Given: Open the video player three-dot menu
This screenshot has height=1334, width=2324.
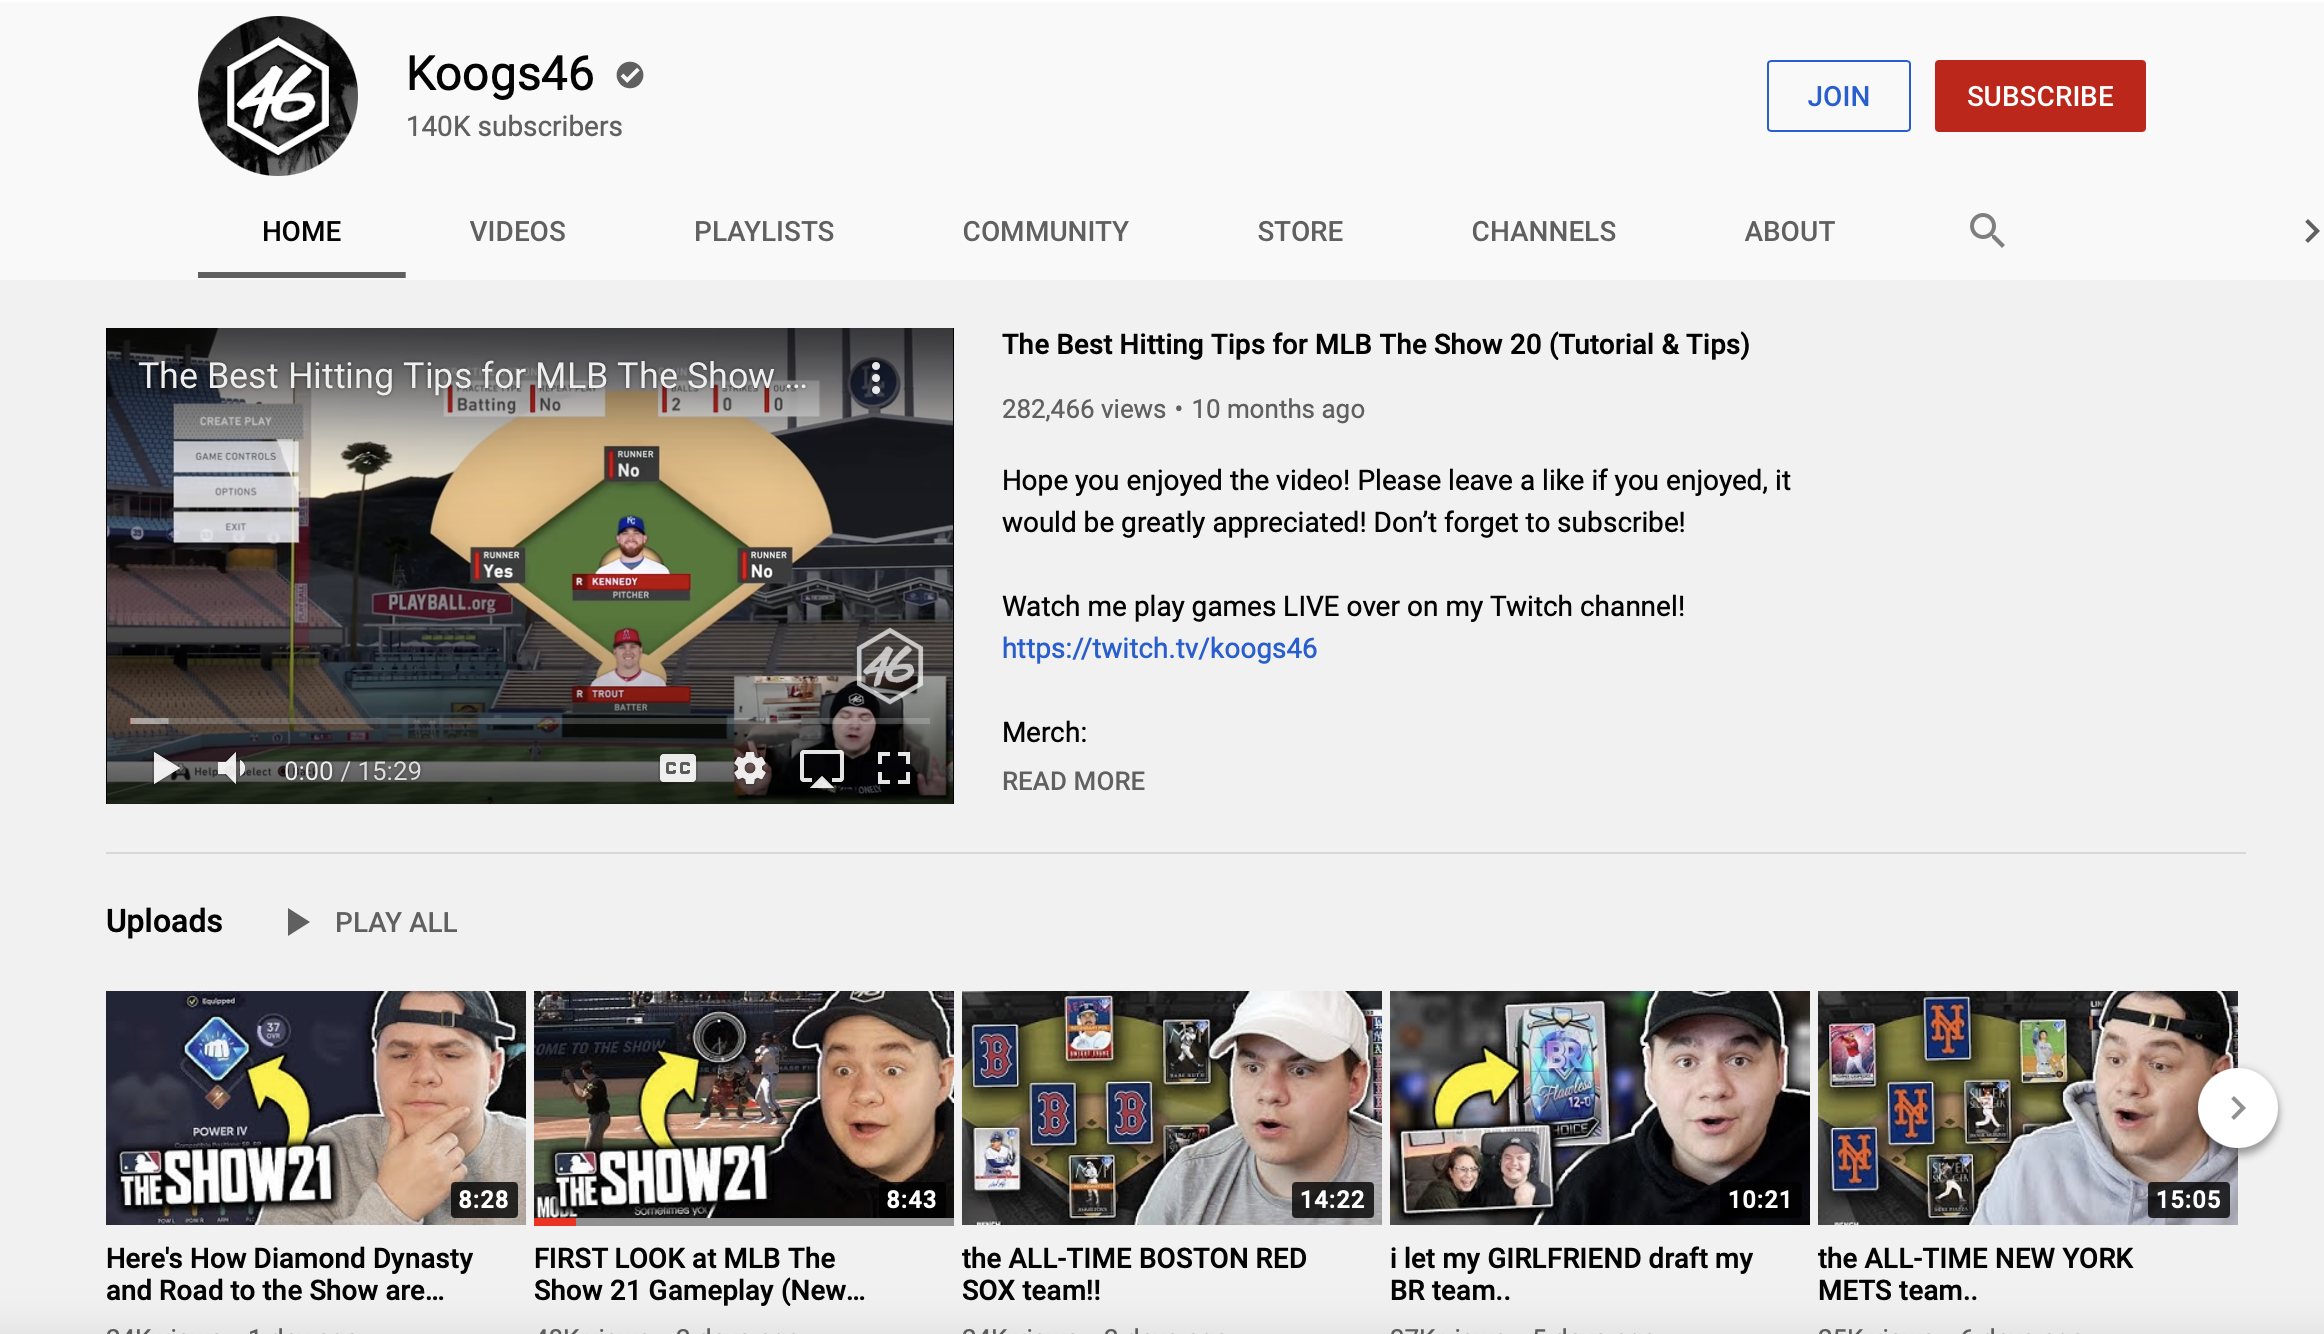Looking at the screenshot, I should coord(876,378).
